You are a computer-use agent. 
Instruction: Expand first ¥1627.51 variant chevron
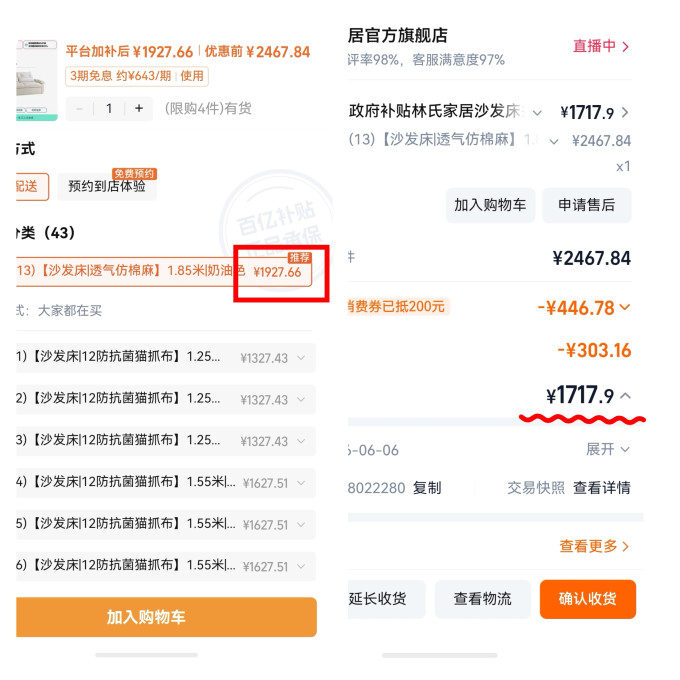[x=301, y=483]
